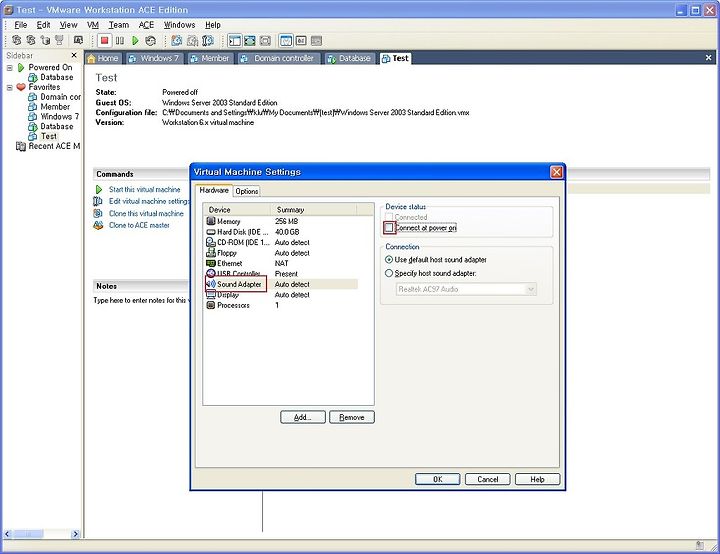720x554 pixels.
Task: Open the Help menu
Action: click(x=213, y=25)
